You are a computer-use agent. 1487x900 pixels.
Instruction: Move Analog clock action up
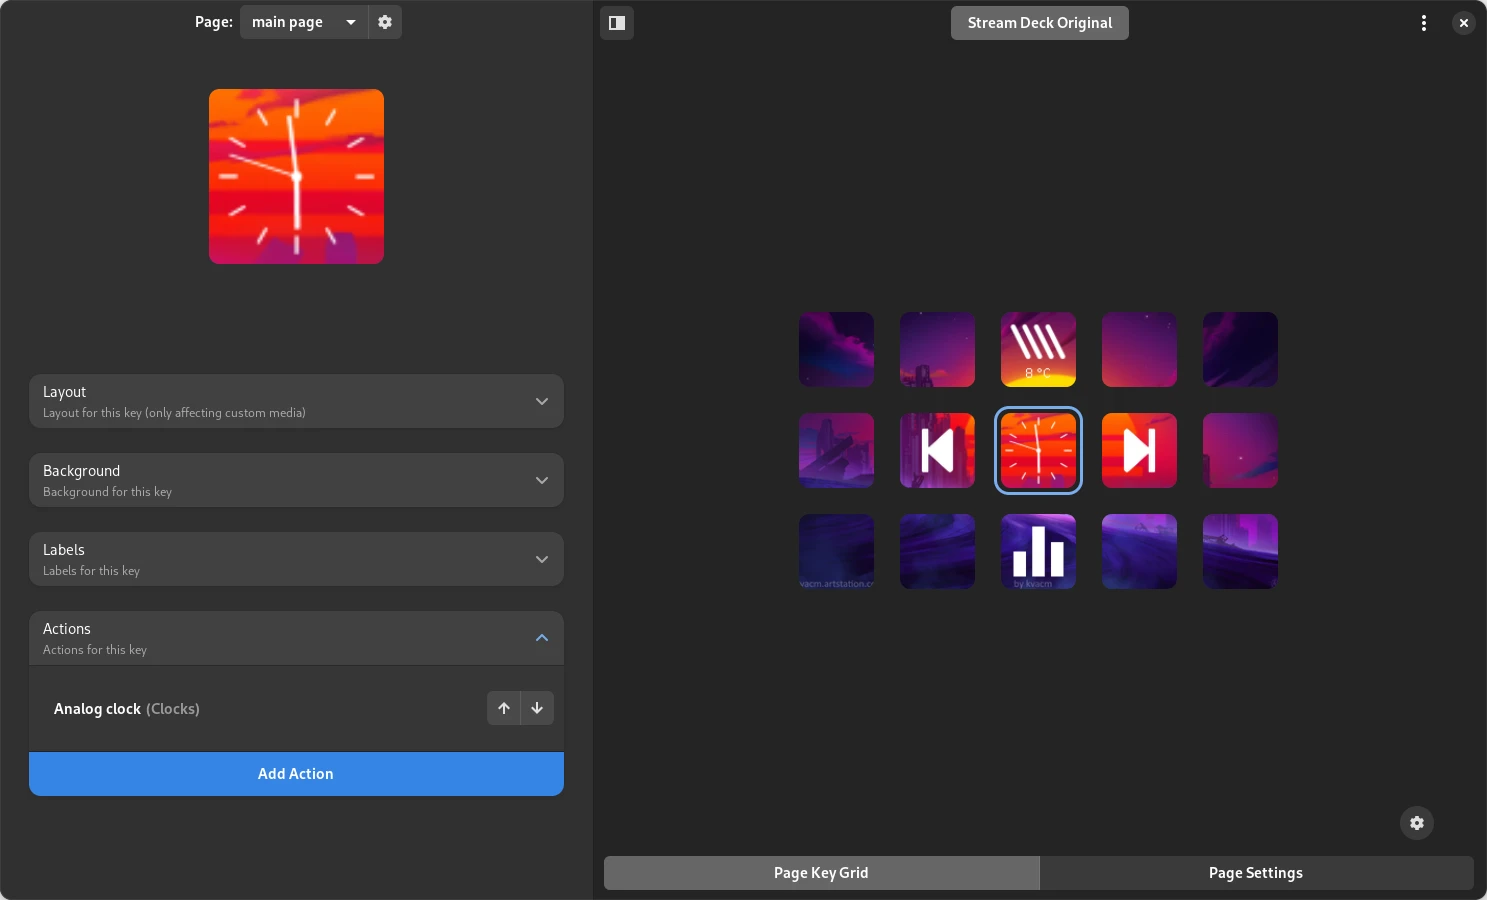tap(504, 708)
